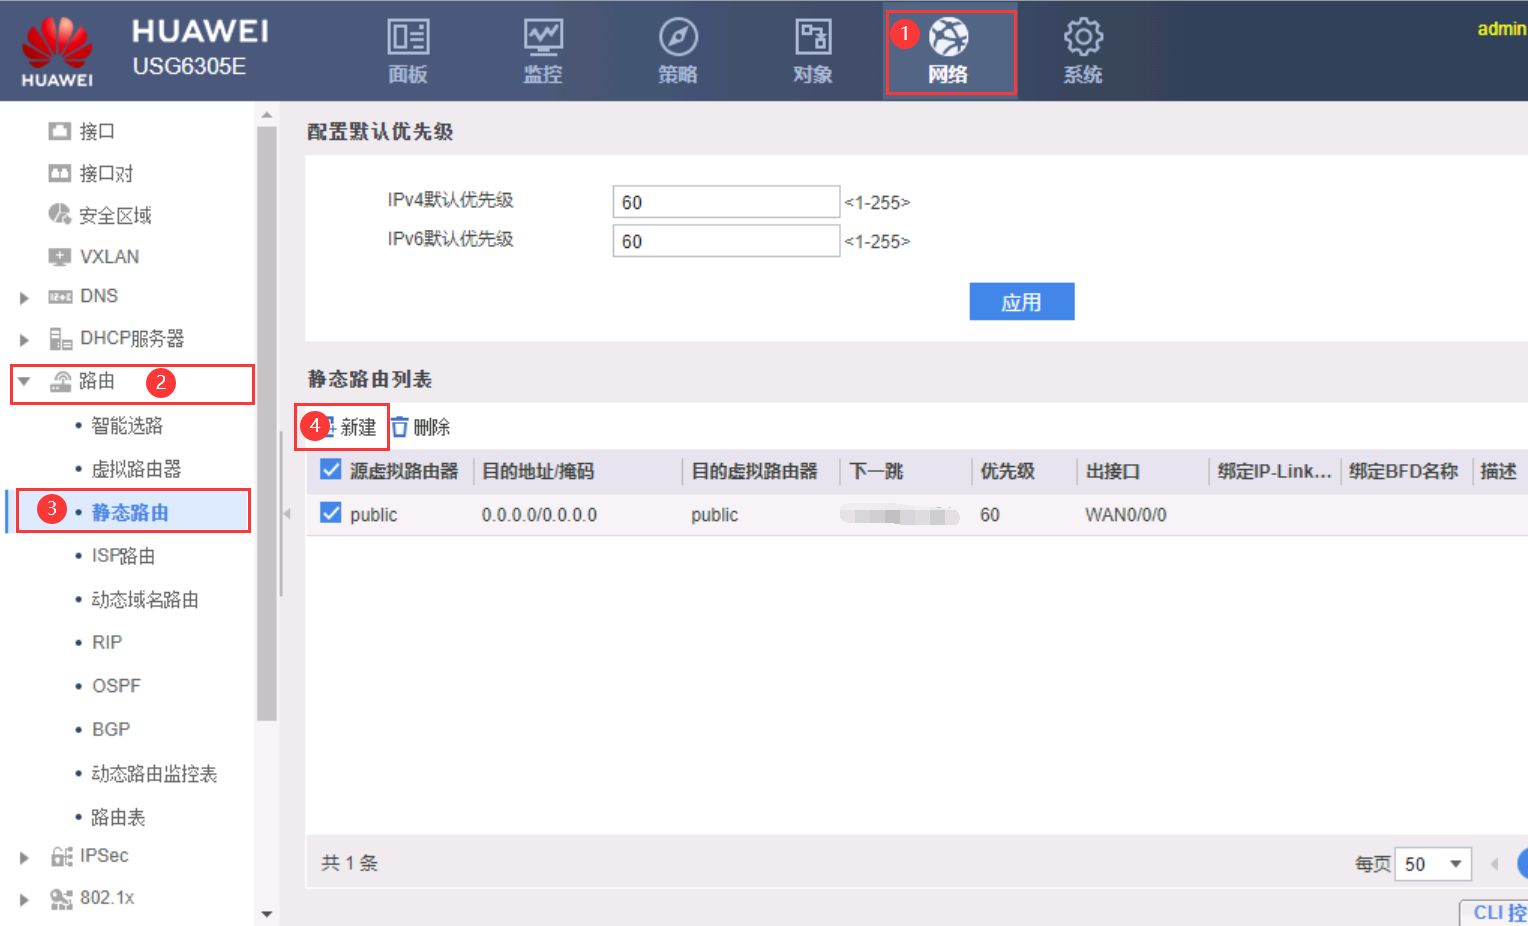This screenshot has height=926, width=1528.
Task: Click the 应用 apply button
Action: 1021,302
